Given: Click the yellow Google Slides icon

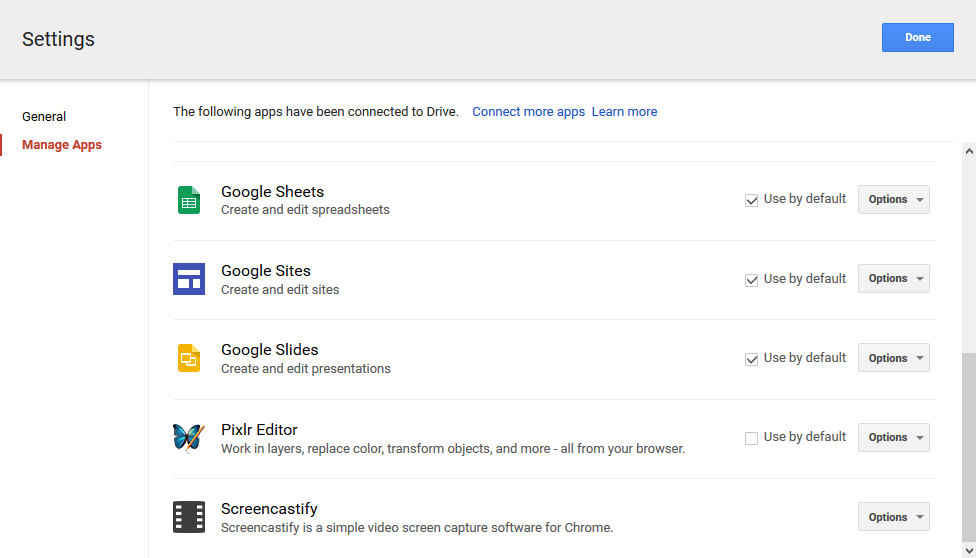Looking at the screenshot, I should [189, 358].
